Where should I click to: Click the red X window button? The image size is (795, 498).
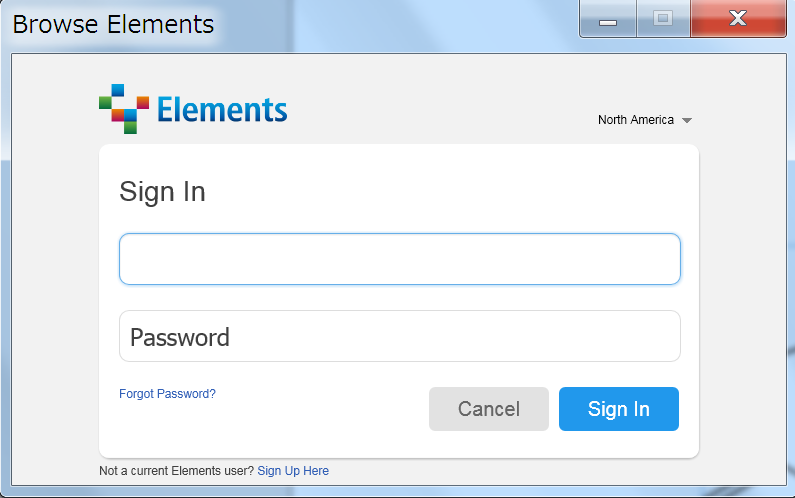click(x=737, y=19)
